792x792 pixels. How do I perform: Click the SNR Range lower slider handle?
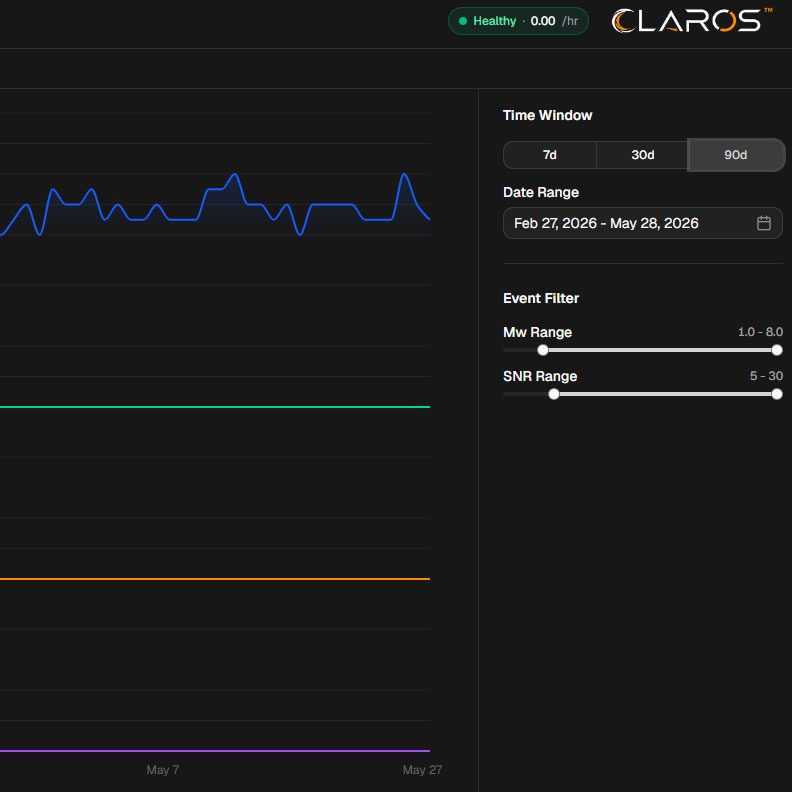click(554, 394)
